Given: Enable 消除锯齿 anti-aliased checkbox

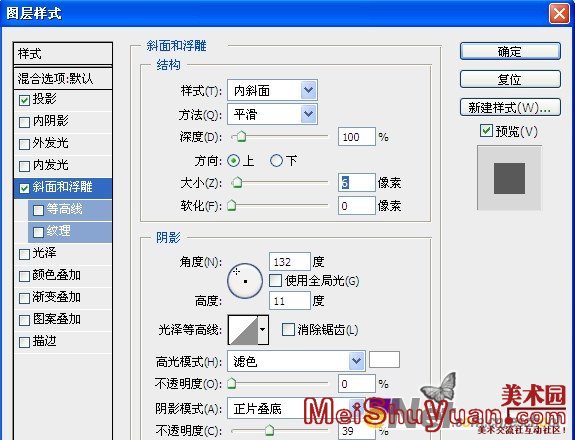Looking at the screenshot, I should point(288,330).
